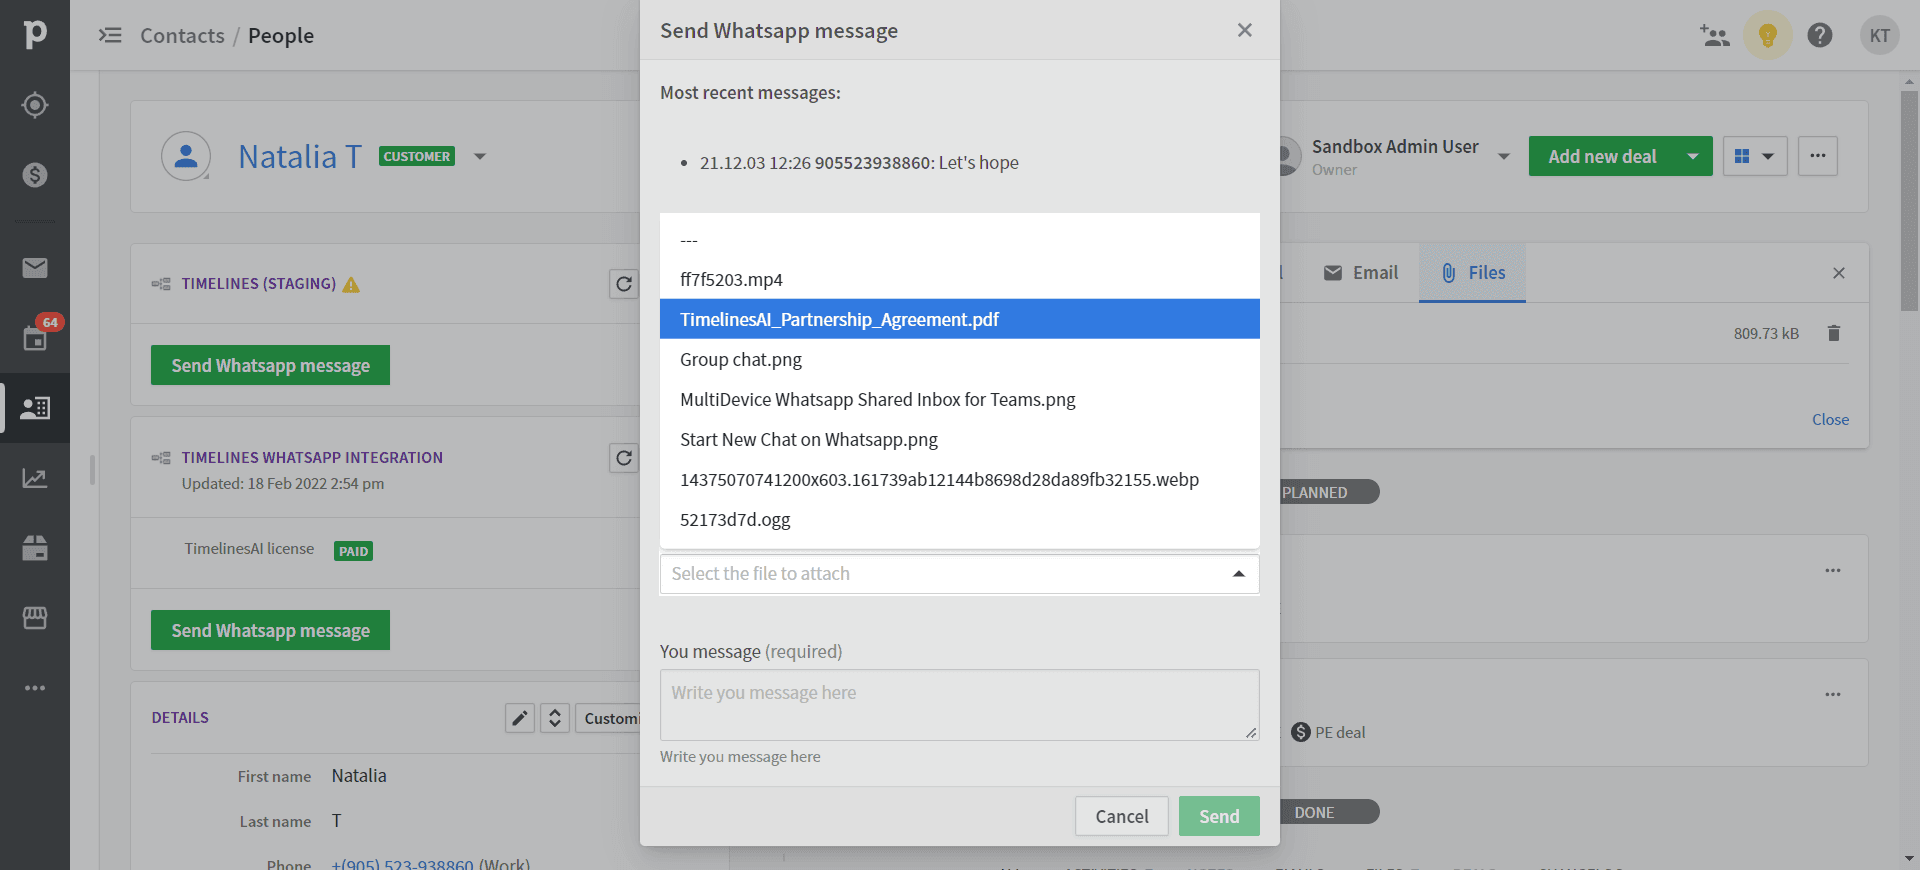Click the Send button in the dialog
Viewport: 1920px width, 870px height.
point(1219,816)
